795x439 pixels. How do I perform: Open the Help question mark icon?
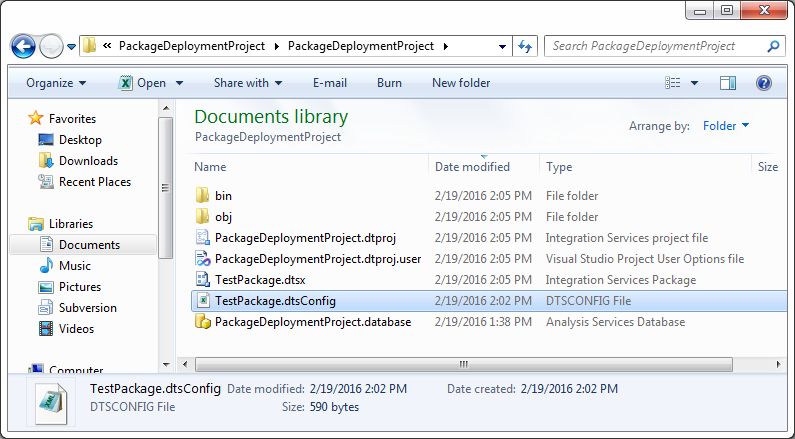(x=764, y=83)
